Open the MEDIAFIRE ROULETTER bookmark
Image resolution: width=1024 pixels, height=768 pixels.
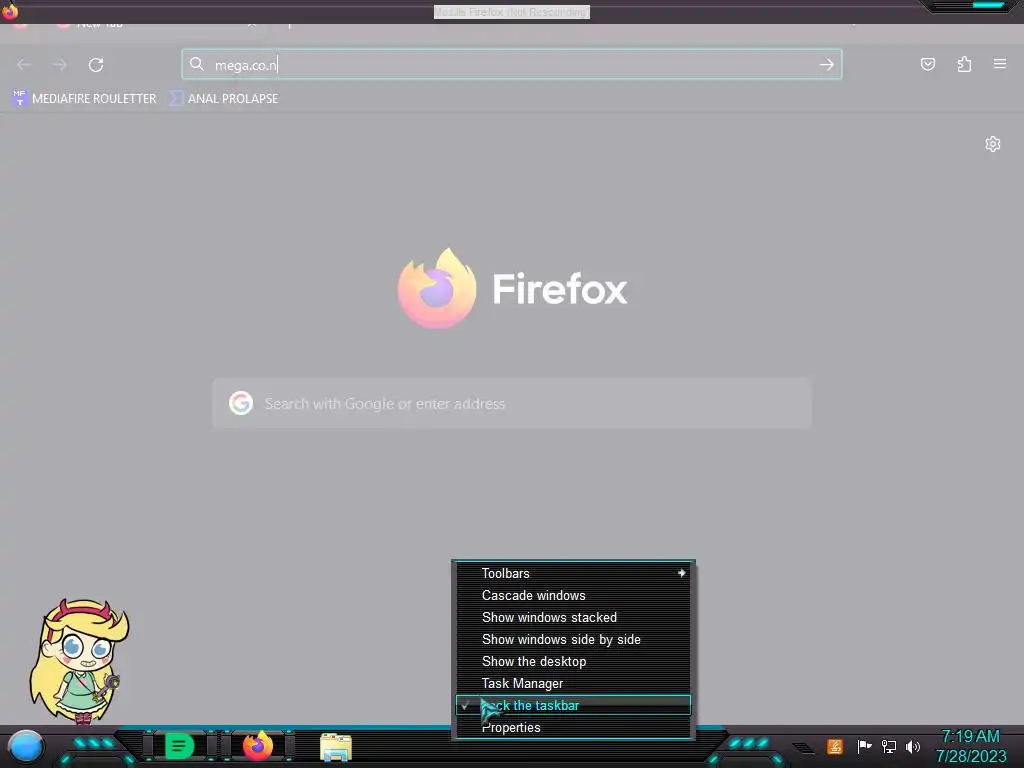point(85,99)
